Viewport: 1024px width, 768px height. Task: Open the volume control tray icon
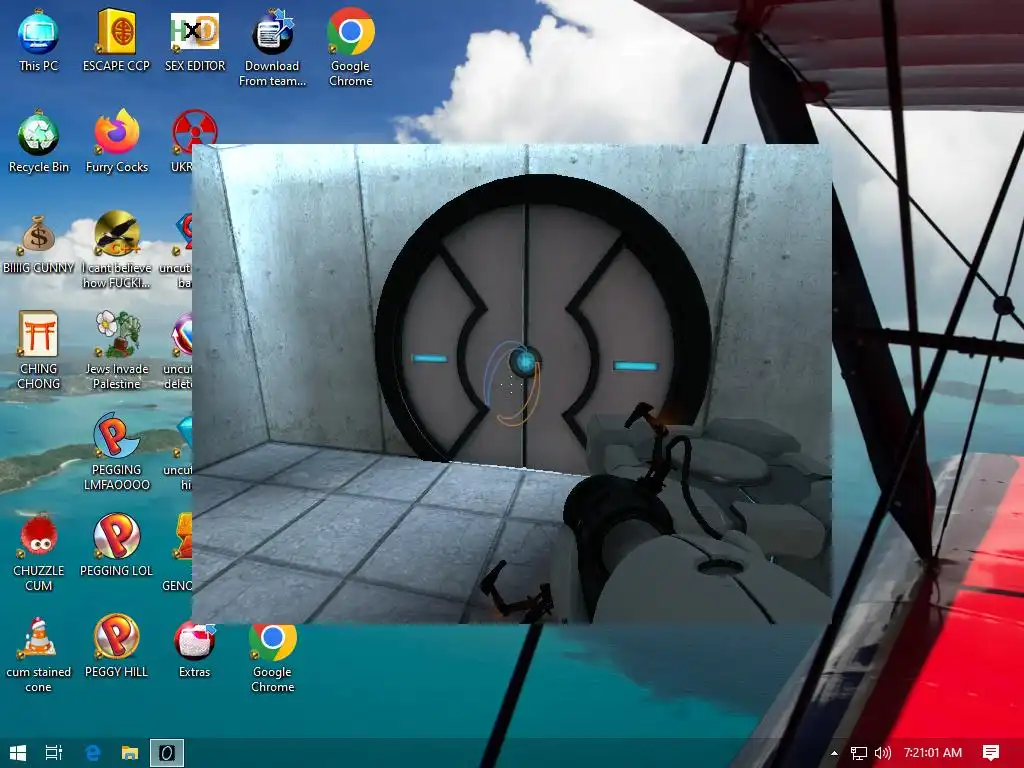pos(882,753)
